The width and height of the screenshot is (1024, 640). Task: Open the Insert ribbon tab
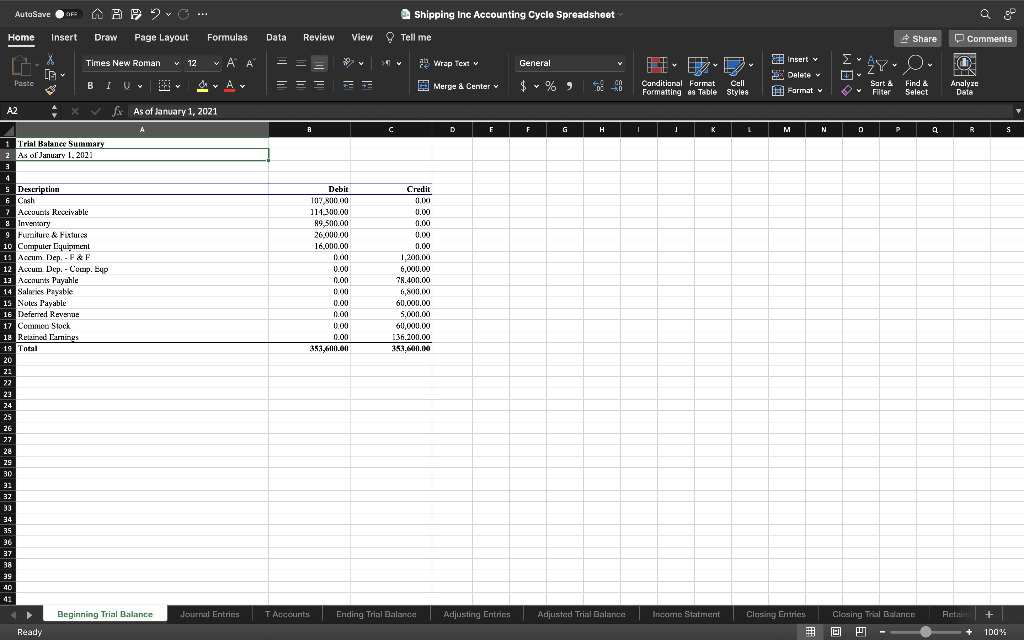(64, 37)
